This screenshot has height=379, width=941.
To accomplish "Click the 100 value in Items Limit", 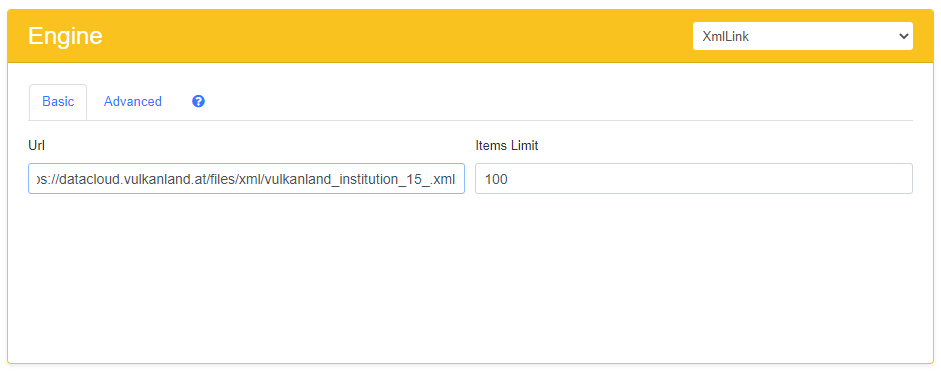I will (x=496, y=179).
